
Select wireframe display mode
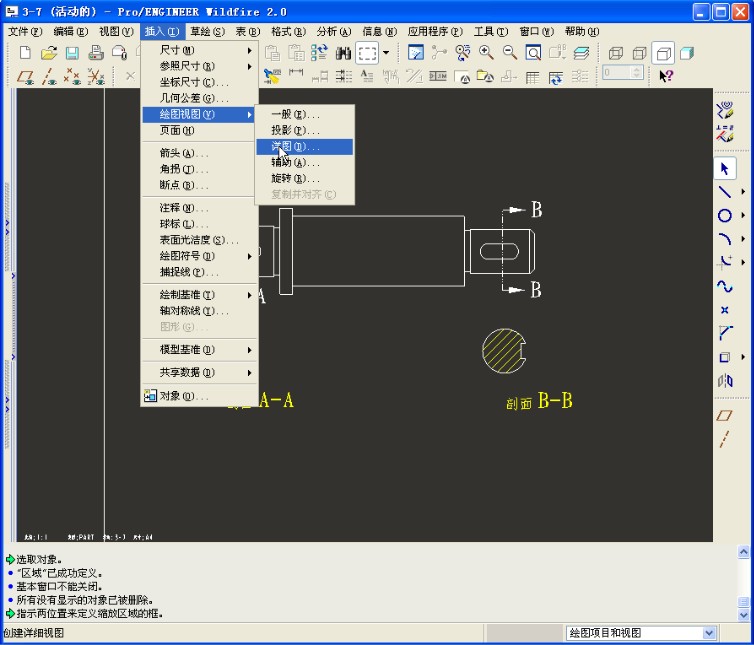click(616, 53)
